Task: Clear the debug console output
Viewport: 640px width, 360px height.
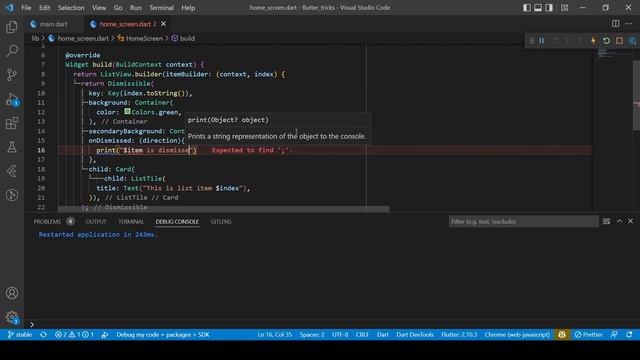Action: pos(607,221)
